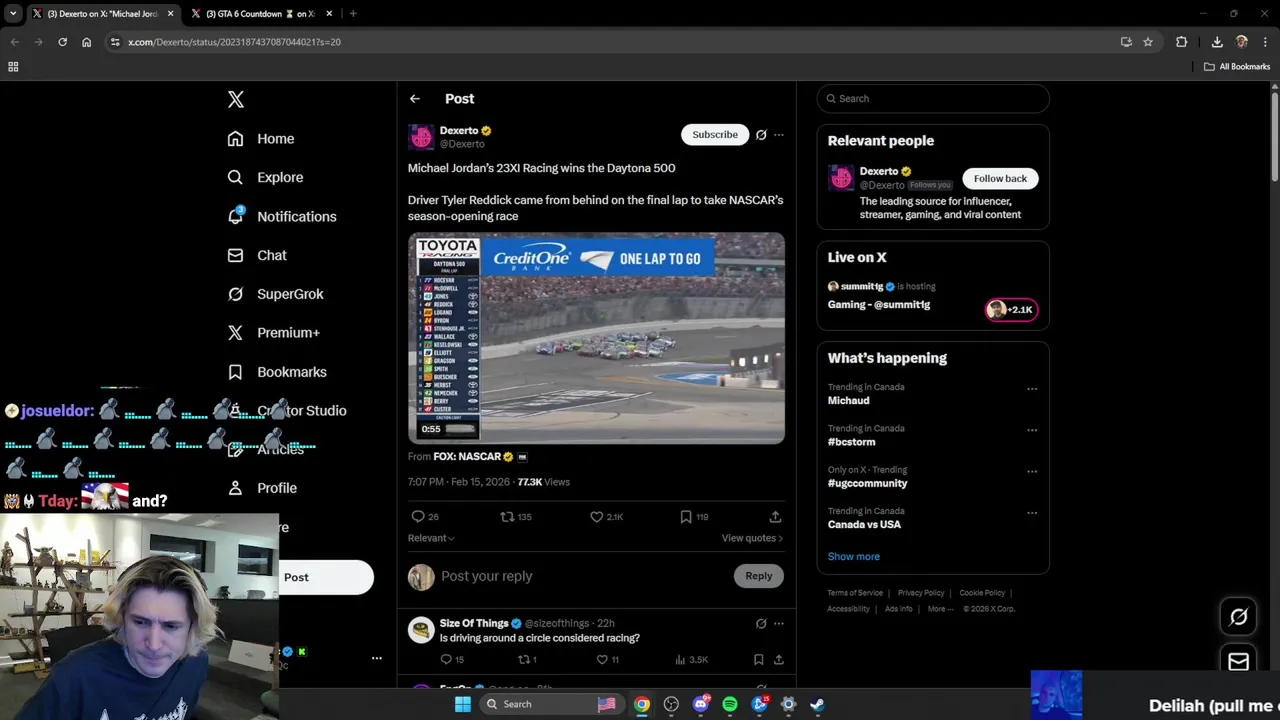
Task: Open SuperGrok in the sidebar
Action: pos(275,294)
